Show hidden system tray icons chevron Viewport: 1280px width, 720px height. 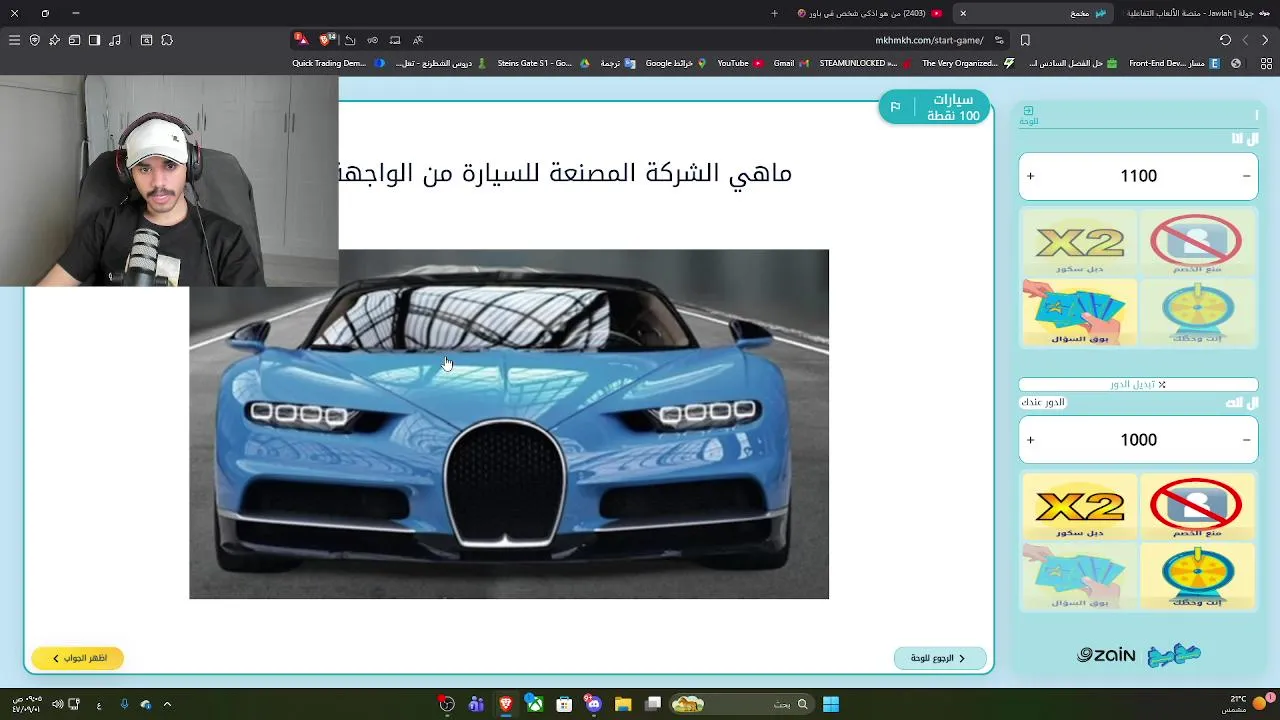pos(167,704)
